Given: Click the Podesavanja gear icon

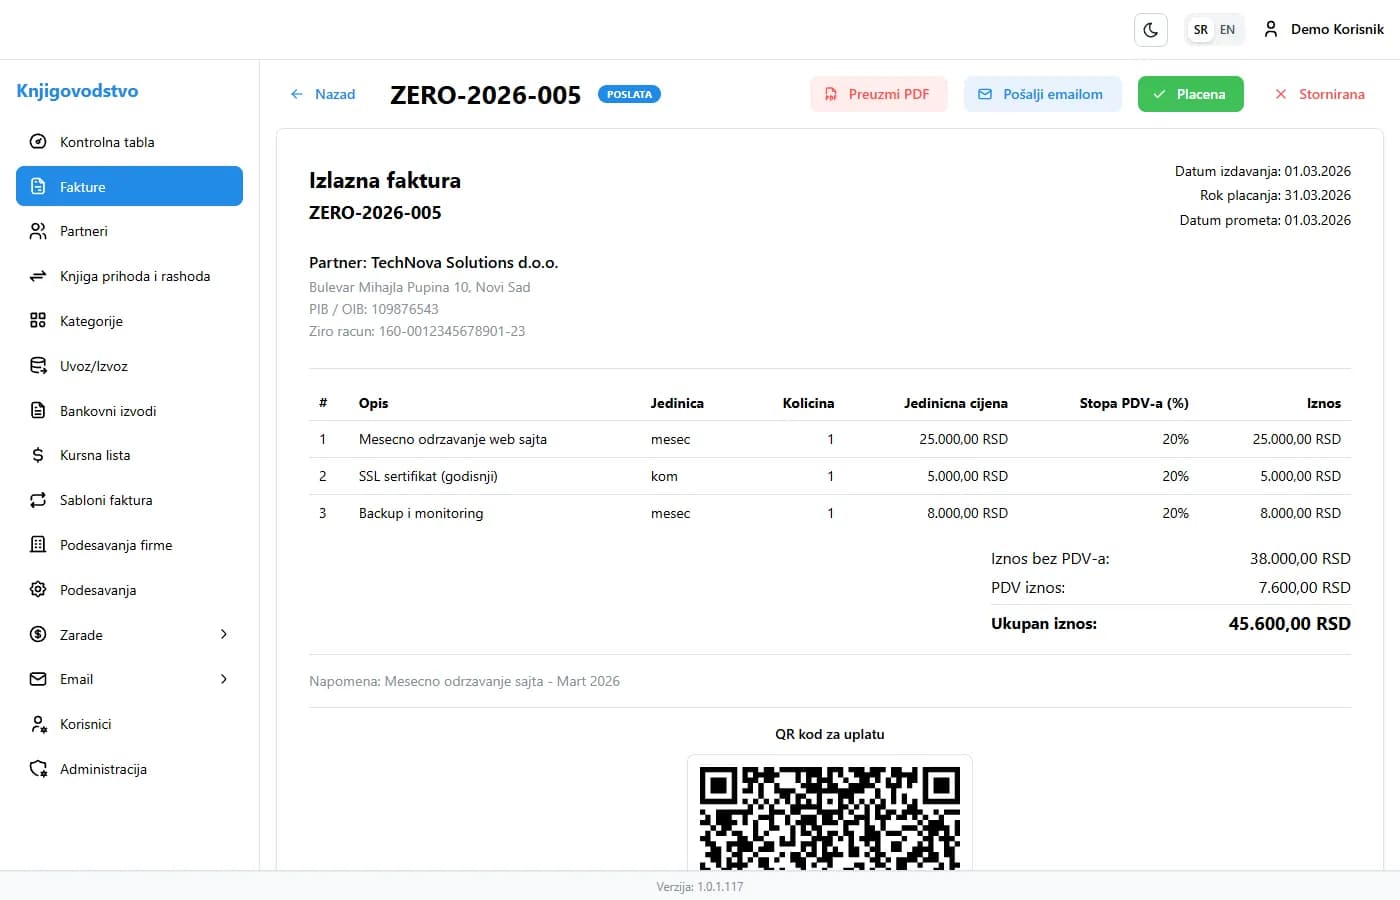Looking at the screenshot, I should [38, 590].
